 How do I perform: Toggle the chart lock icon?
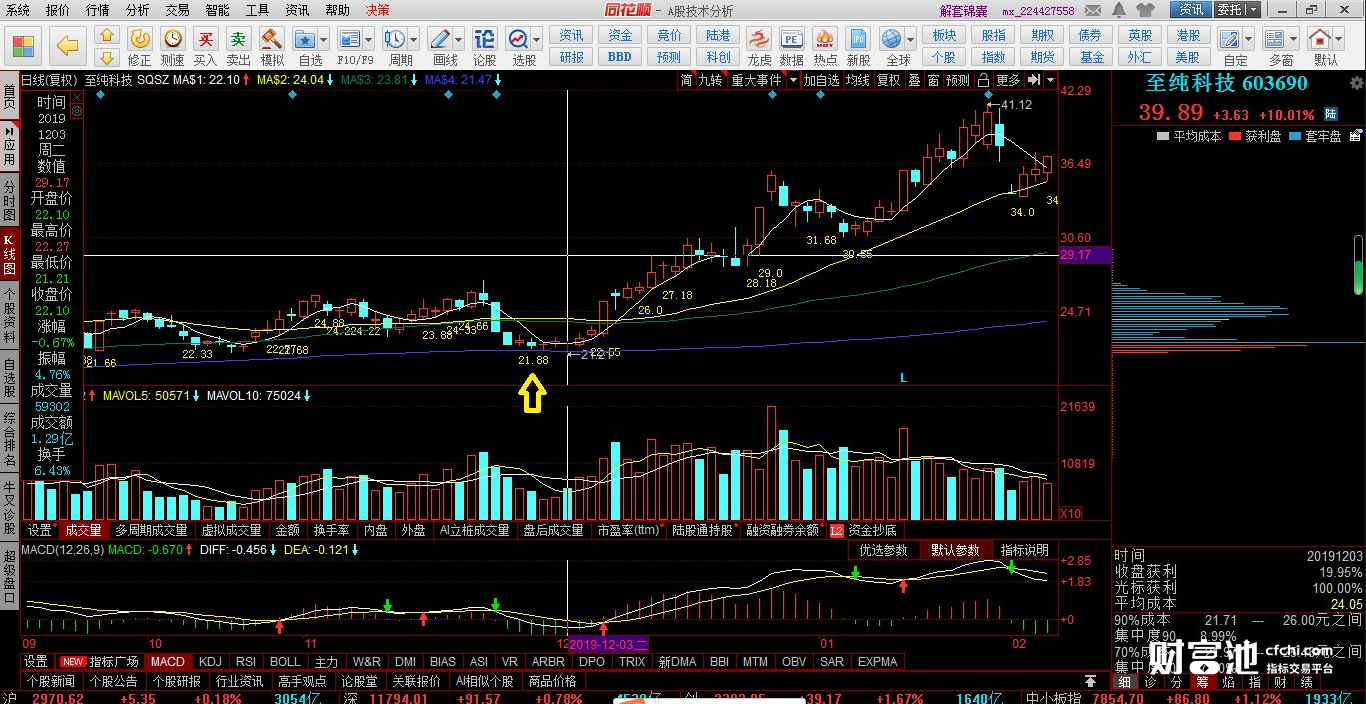(x=983, y=80)
